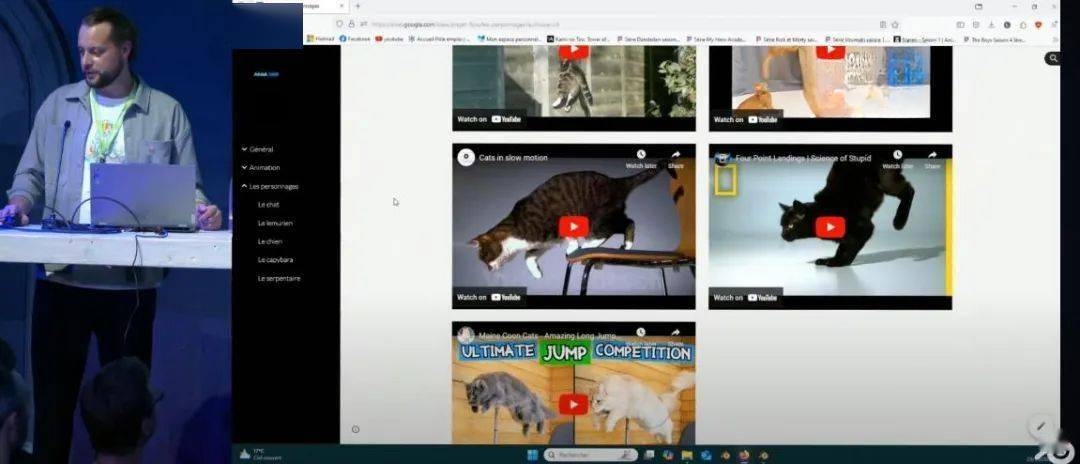Click the pencil edit button
Screen dimensions: 1080x464
[1041, 426]
